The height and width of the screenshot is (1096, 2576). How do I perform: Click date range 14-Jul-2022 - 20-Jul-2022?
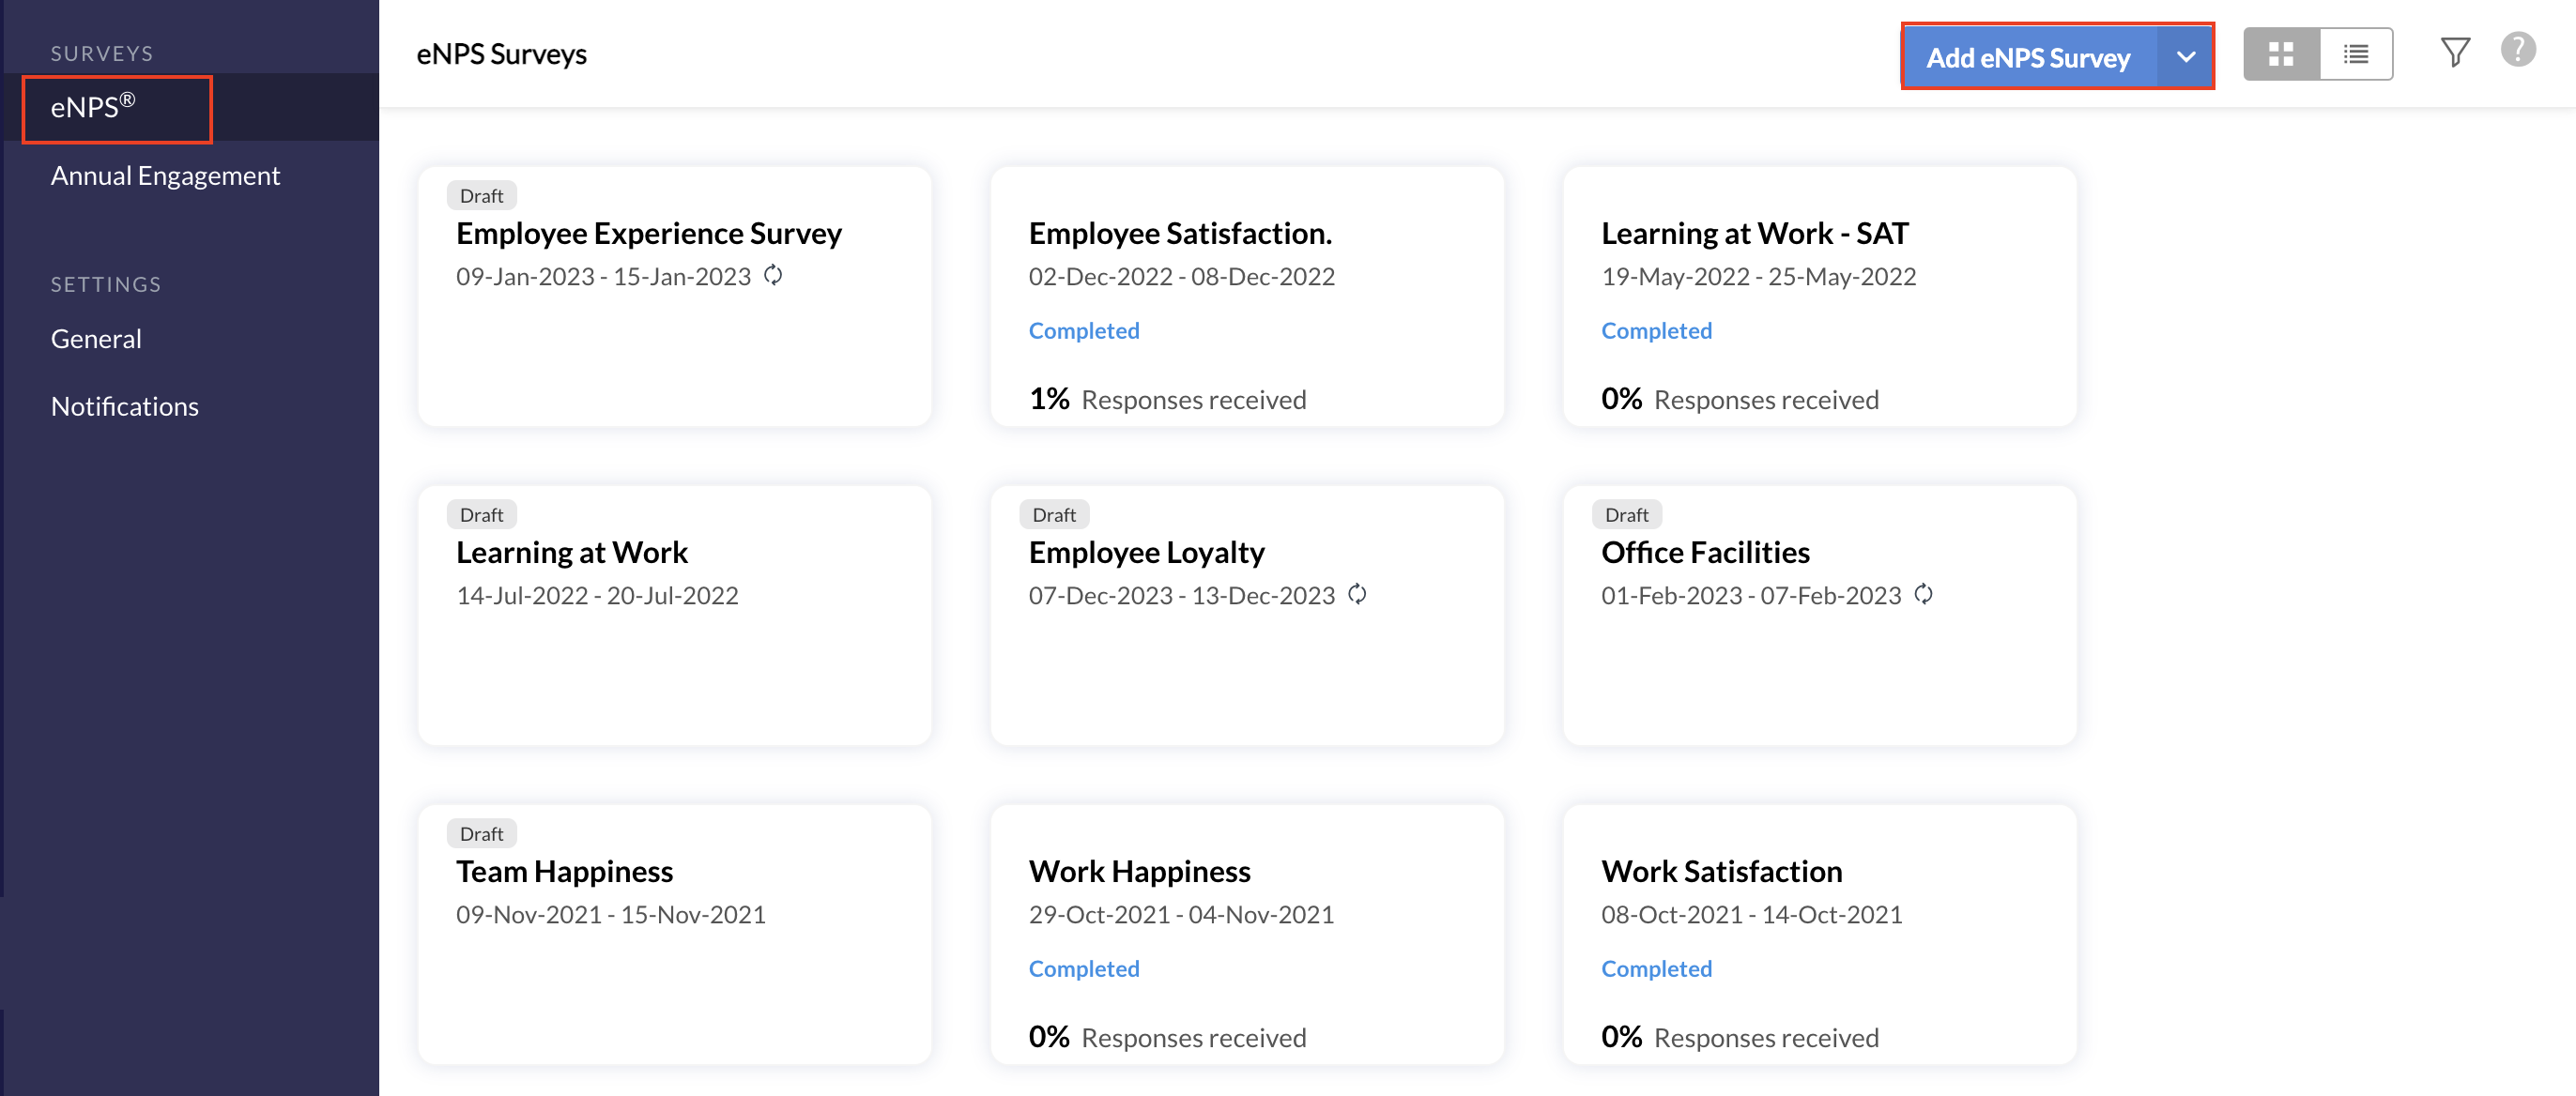(x=597, y=595)
